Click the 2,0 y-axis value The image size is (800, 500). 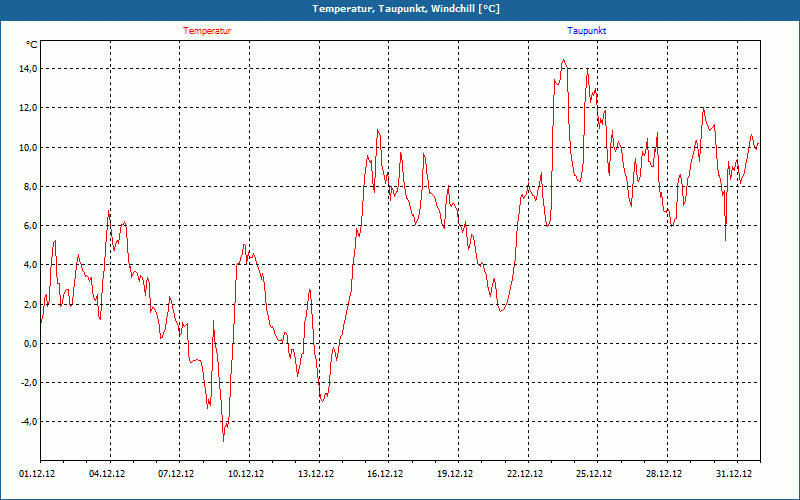[31, 305]
